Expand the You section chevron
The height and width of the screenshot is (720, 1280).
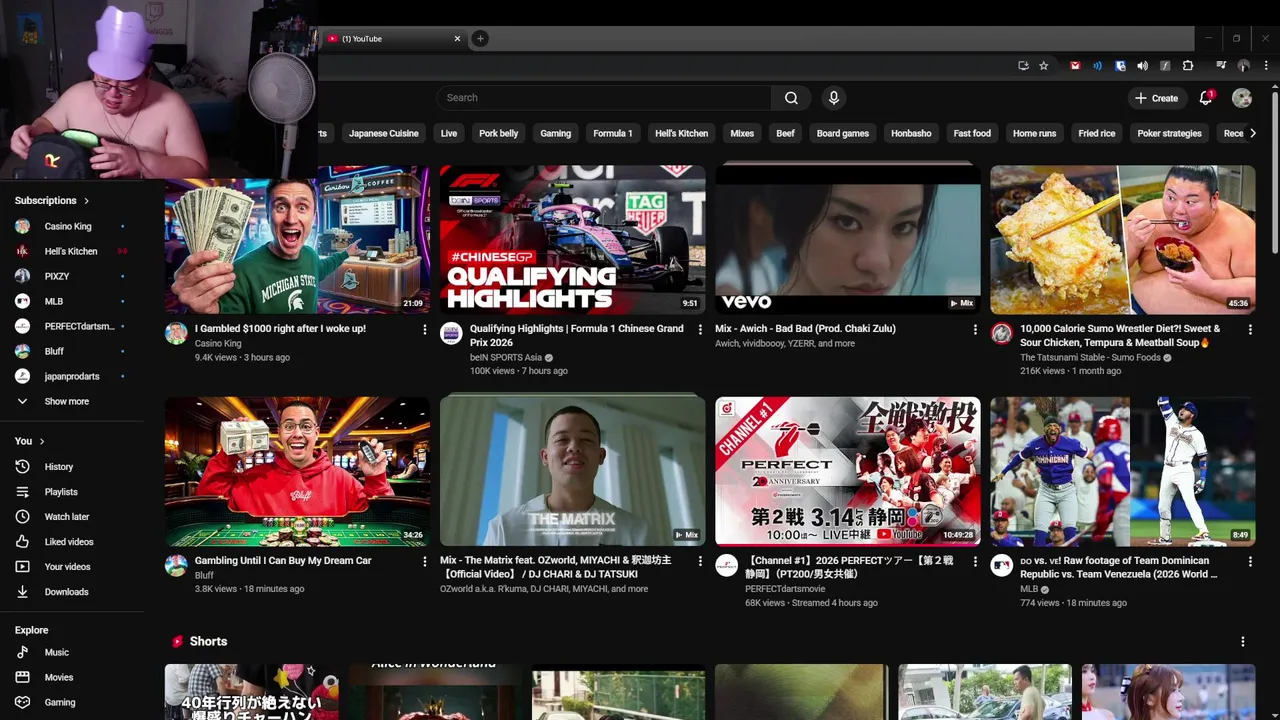42,441
